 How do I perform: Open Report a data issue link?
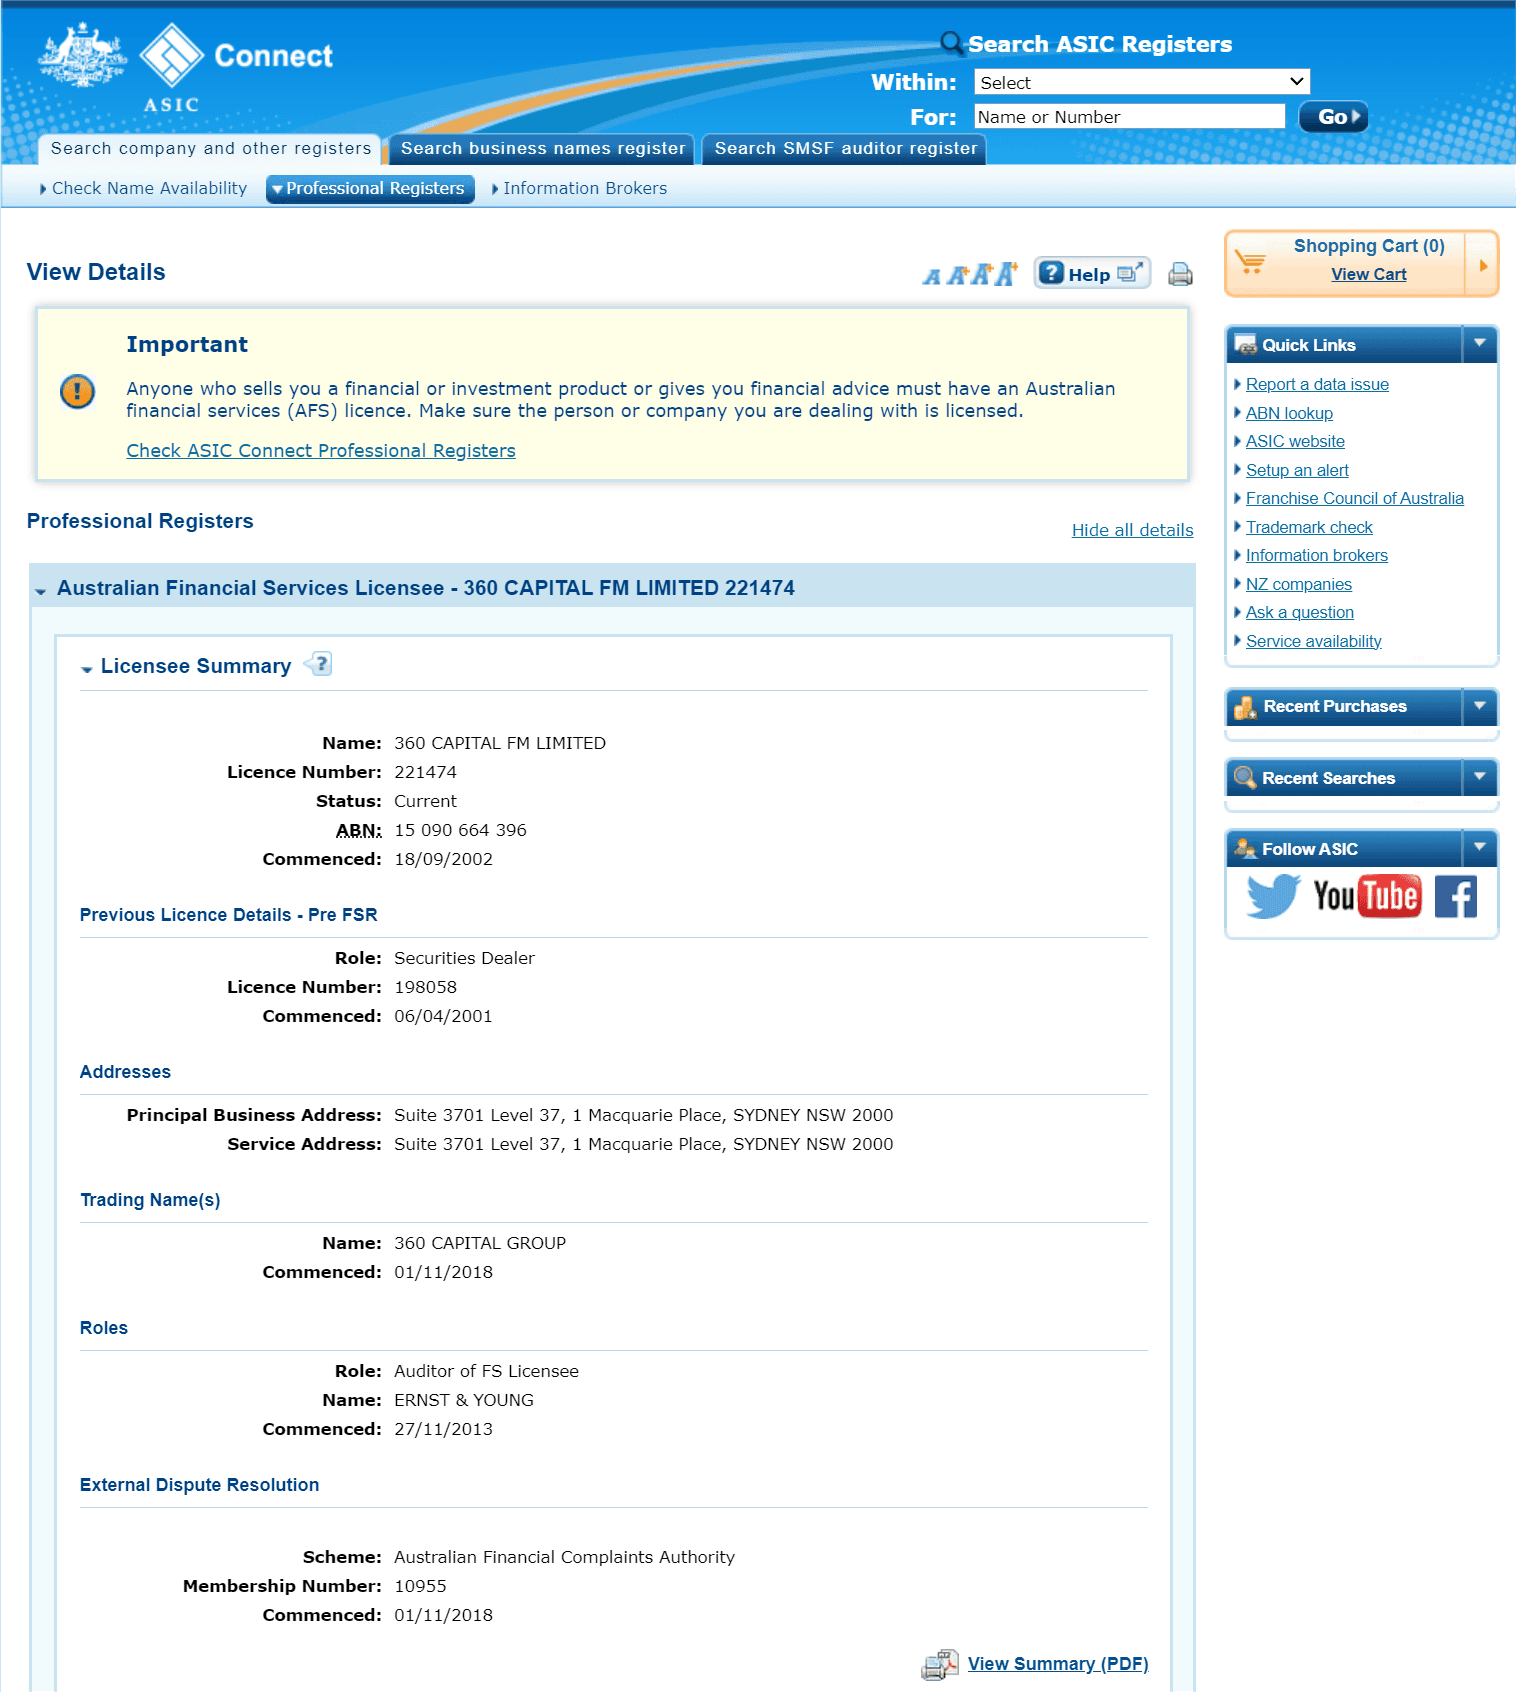pyautogui.click(x=1317, y=384)
